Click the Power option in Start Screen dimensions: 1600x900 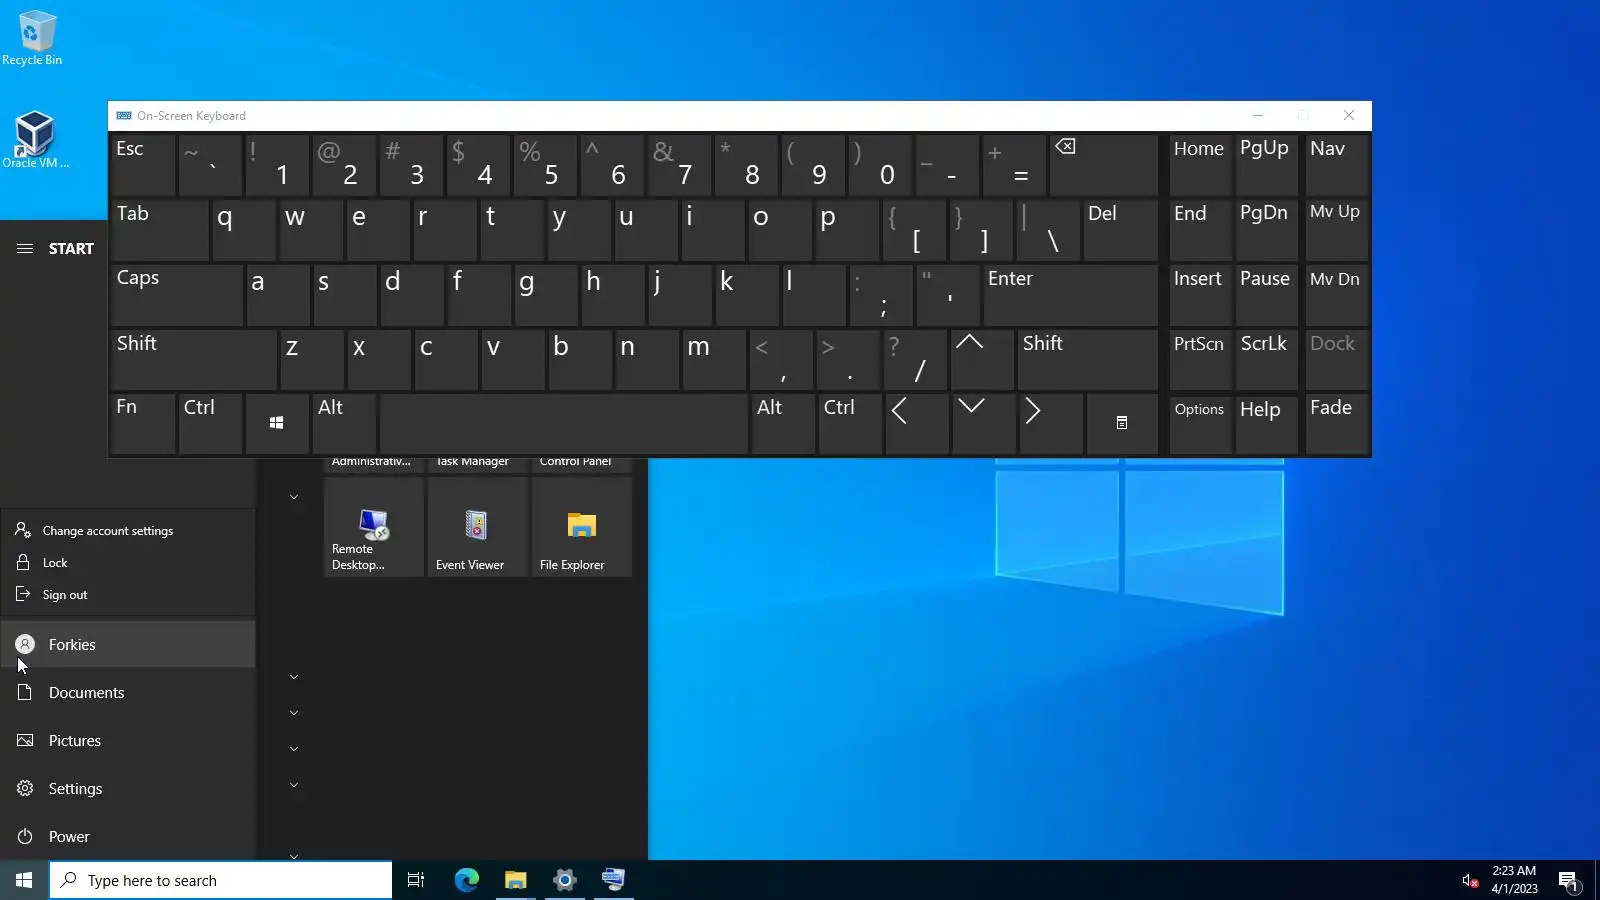point(128,837)
